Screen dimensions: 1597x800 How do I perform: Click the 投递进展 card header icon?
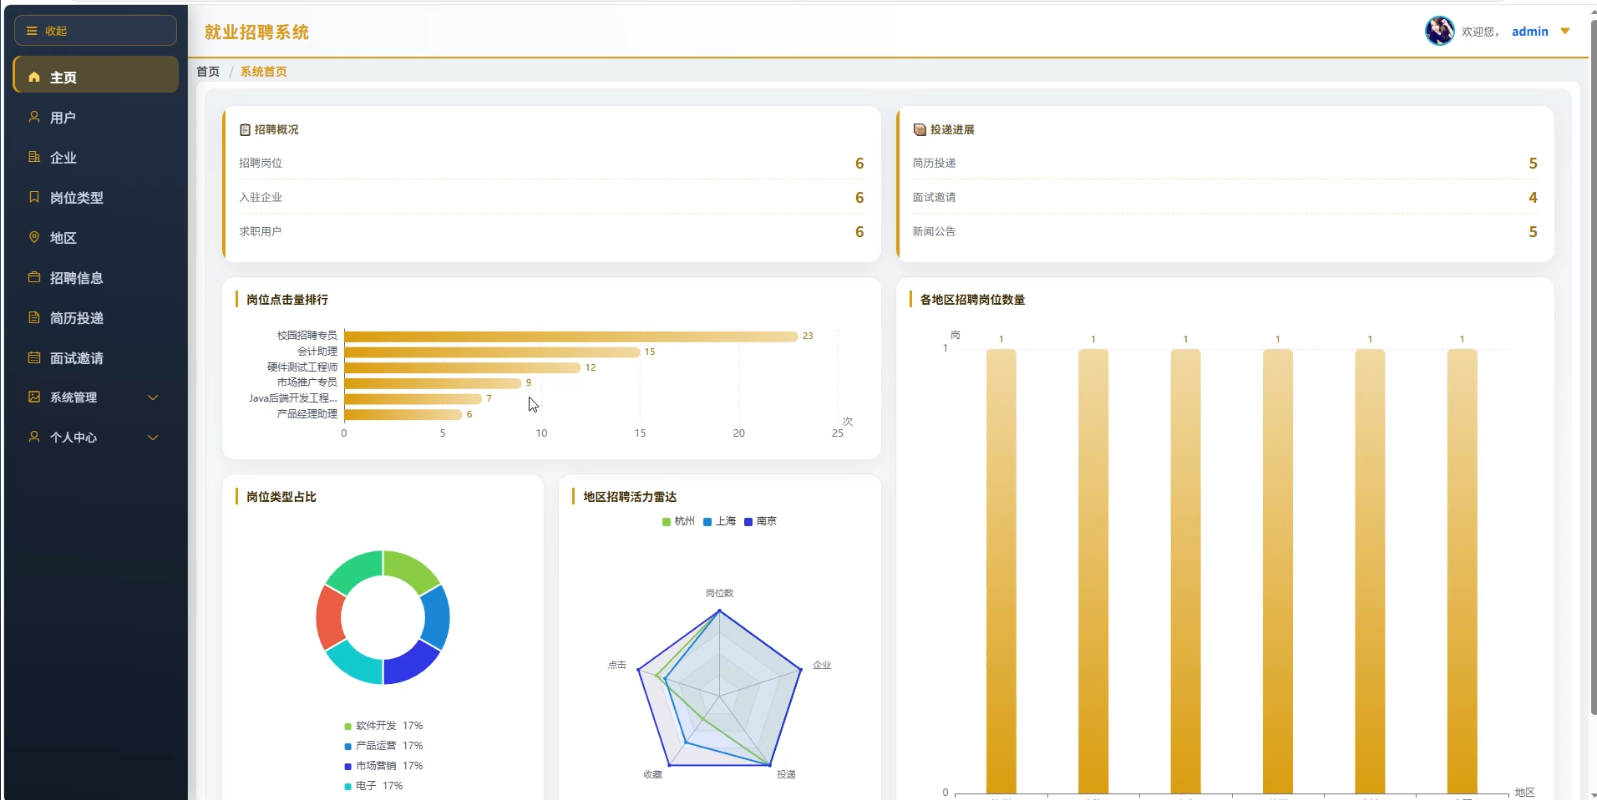[x=920, y=130]
